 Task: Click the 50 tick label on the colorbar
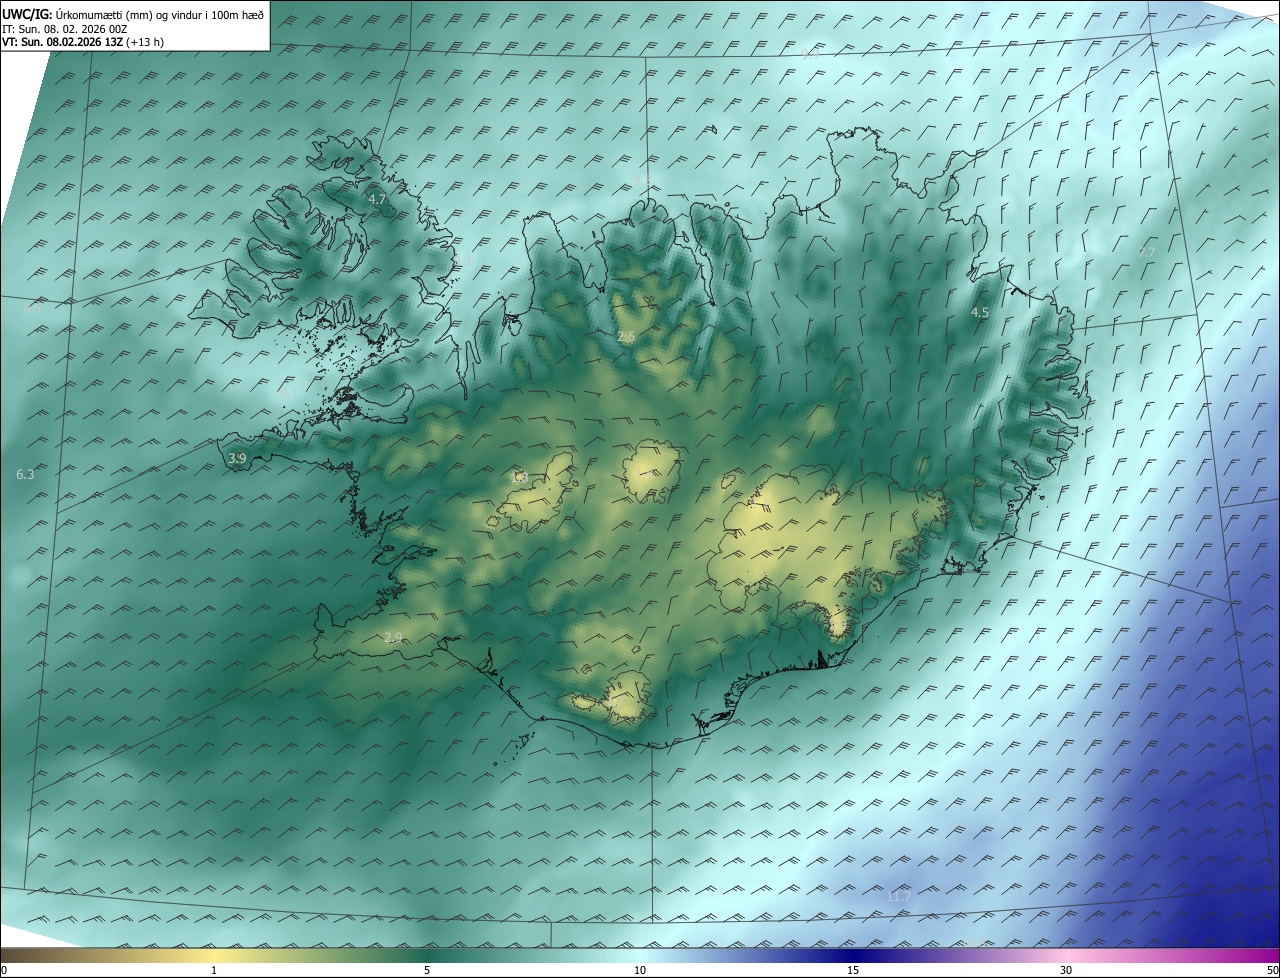coord(1272,970)
